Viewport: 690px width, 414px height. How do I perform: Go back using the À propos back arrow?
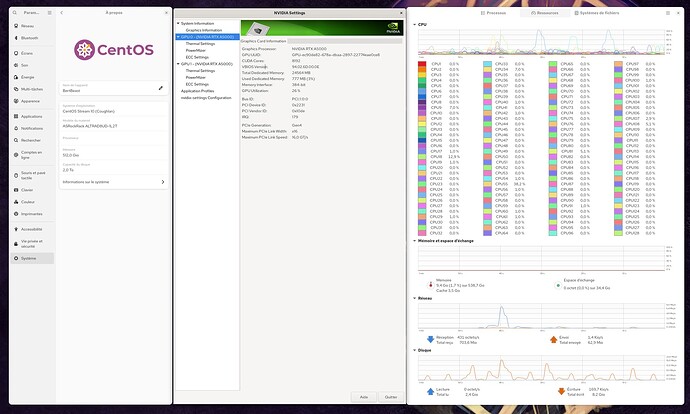[62, 13]
